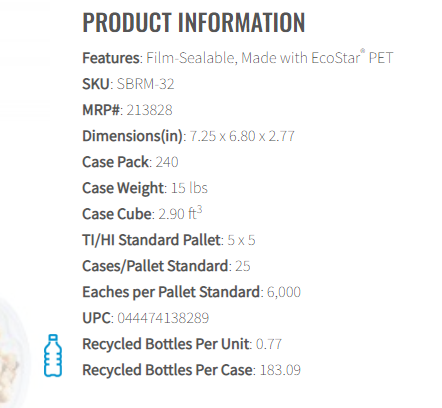Click the Film-Sealable feature text
Screen dimensions: 442x408
[x=191, y=58]
